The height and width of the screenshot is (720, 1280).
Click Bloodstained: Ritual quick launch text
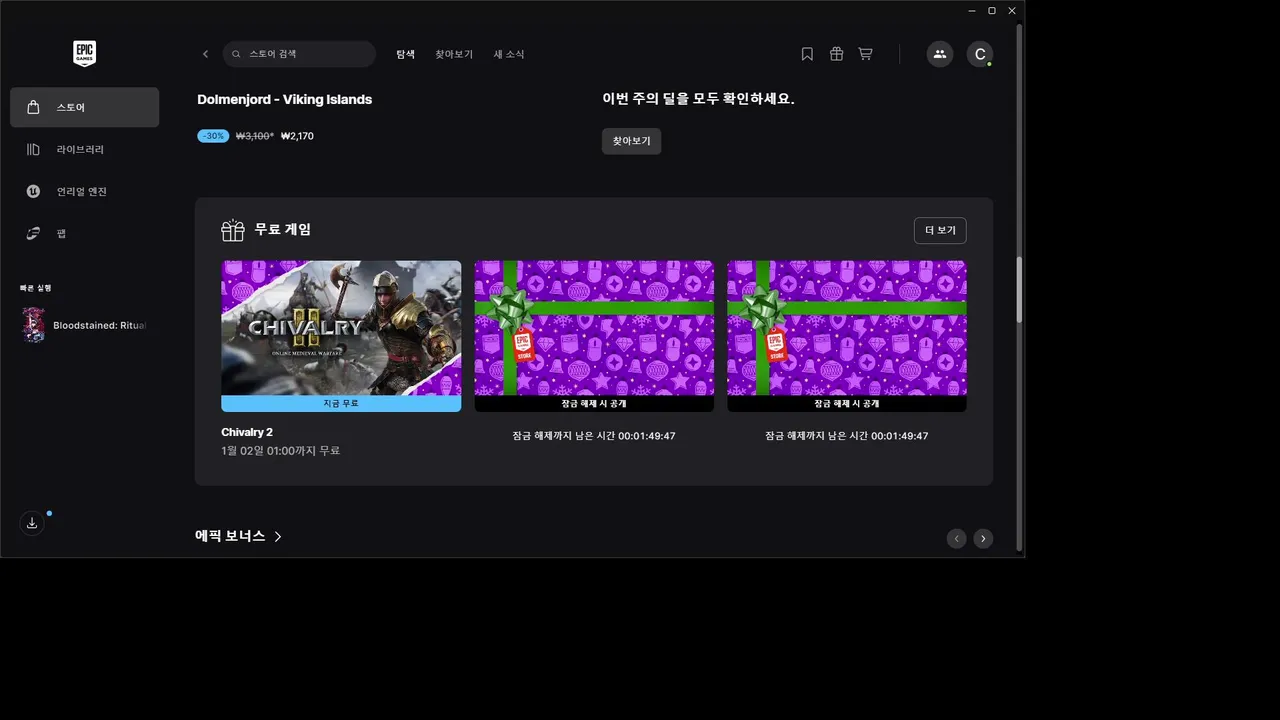[100, 325]
